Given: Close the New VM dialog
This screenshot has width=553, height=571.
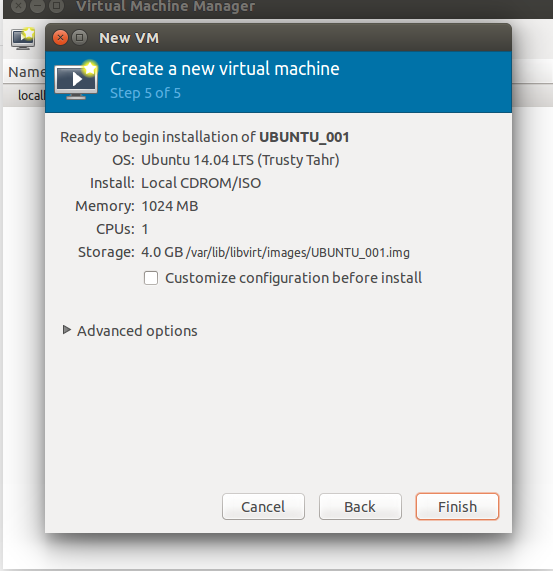Looking at the screenshot, I should [60, 38].
